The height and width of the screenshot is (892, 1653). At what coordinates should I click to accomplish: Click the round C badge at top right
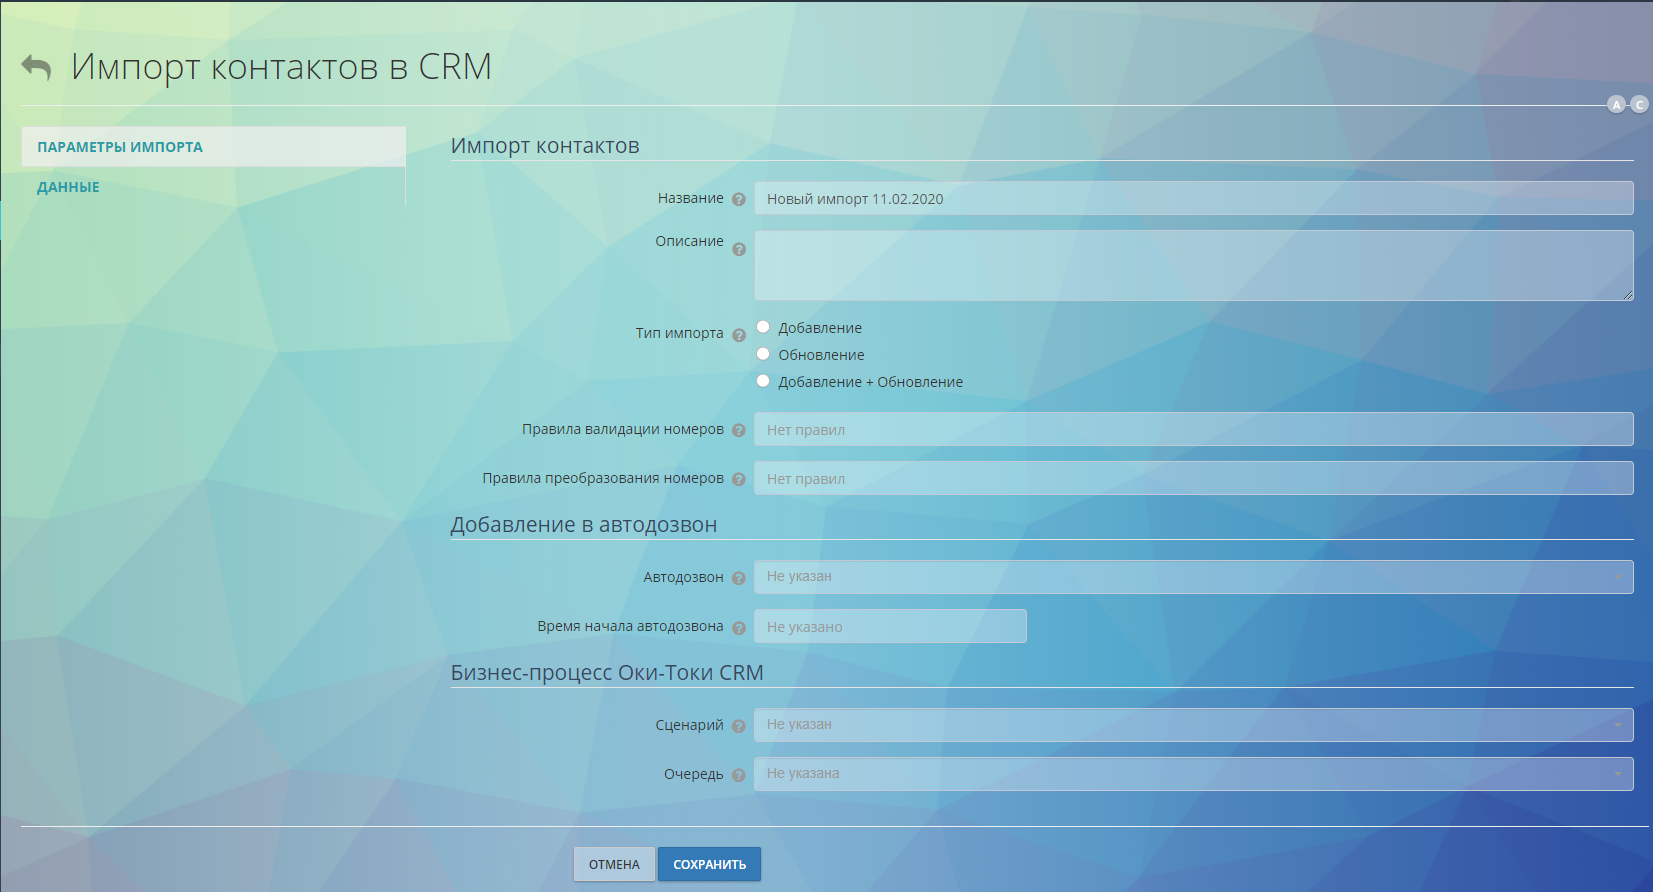(x=1639, y=104)
